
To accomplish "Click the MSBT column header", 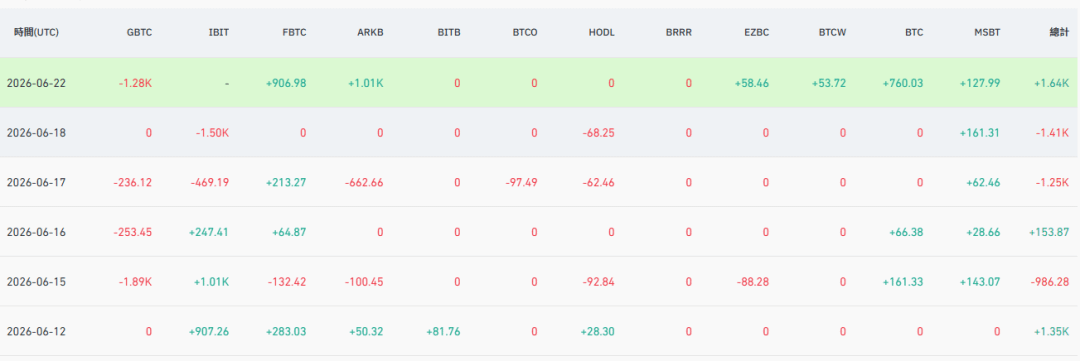I will (x=988, y=32).
